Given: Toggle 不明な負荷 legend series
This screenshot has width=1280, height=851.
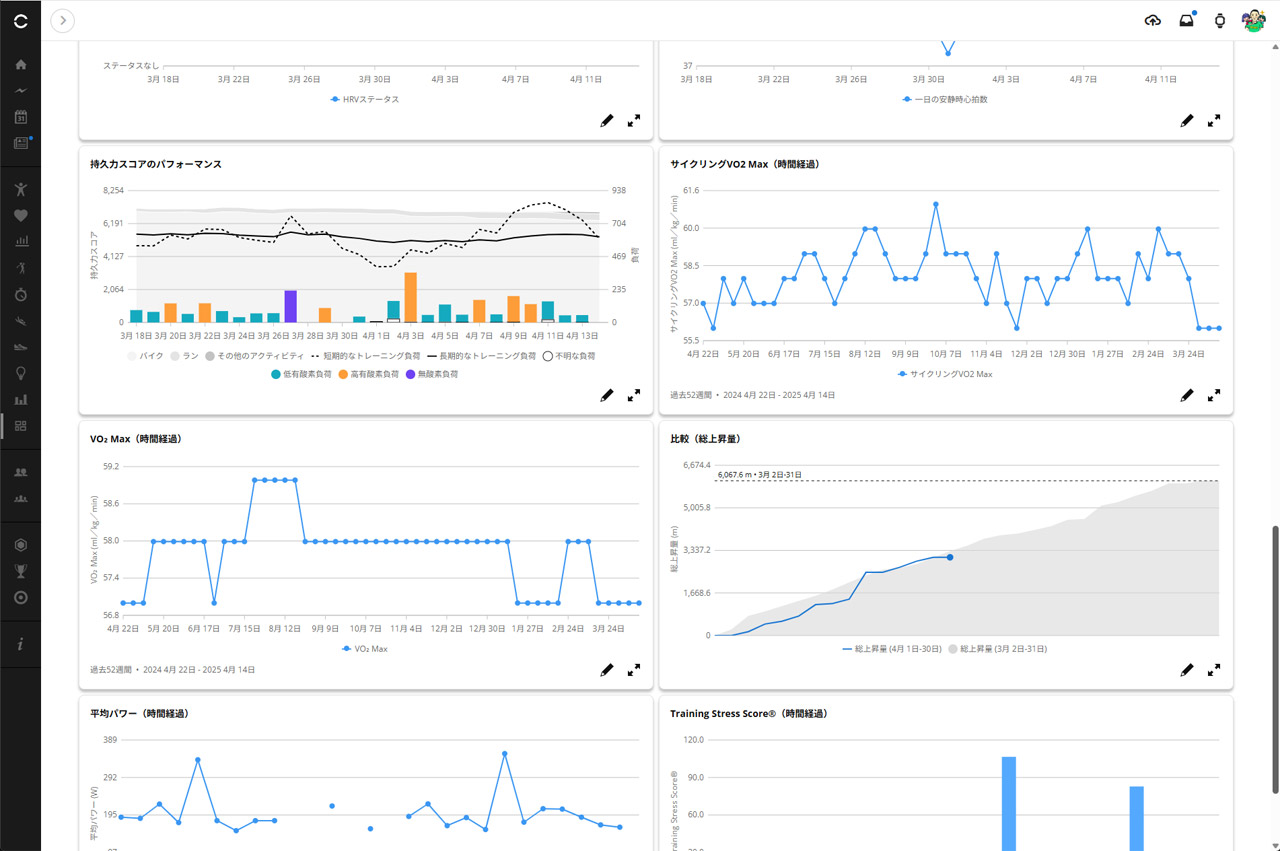Looking at the screenshot, I should pos(569,355).
